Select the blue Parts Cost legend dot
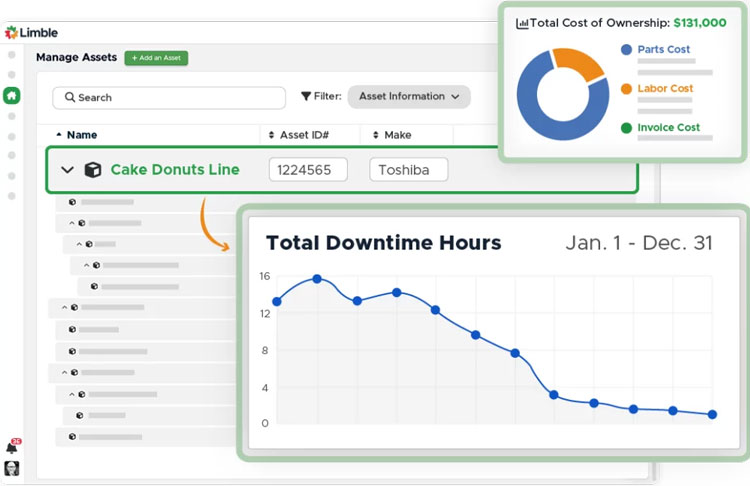 click(x=626, y=49)
